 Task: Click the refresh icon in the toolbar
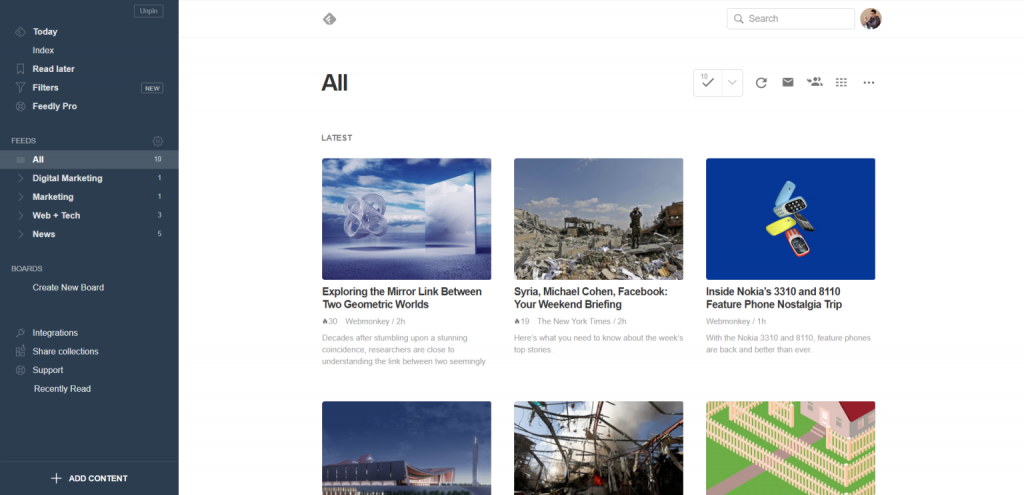tap(761, 83)
